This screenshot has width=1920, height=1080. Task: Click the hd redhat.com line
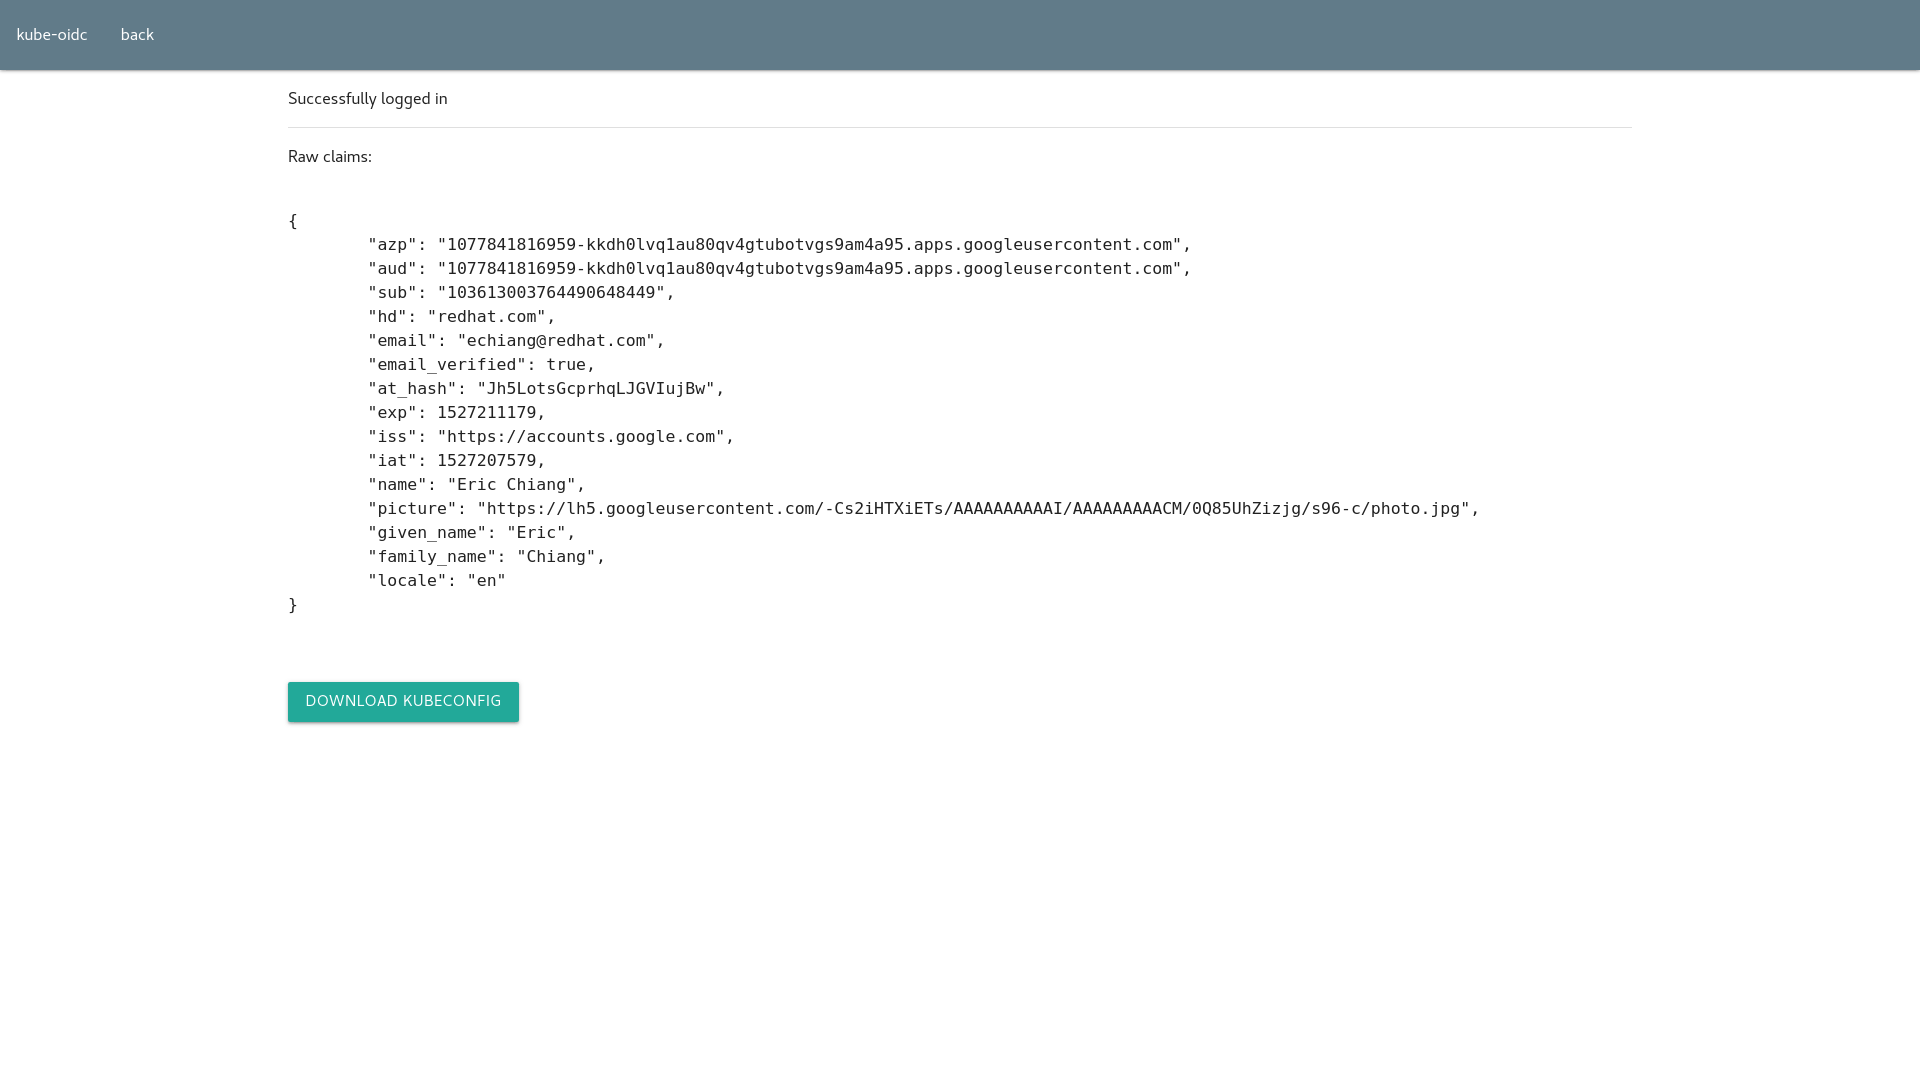click(x=461, y=317)
